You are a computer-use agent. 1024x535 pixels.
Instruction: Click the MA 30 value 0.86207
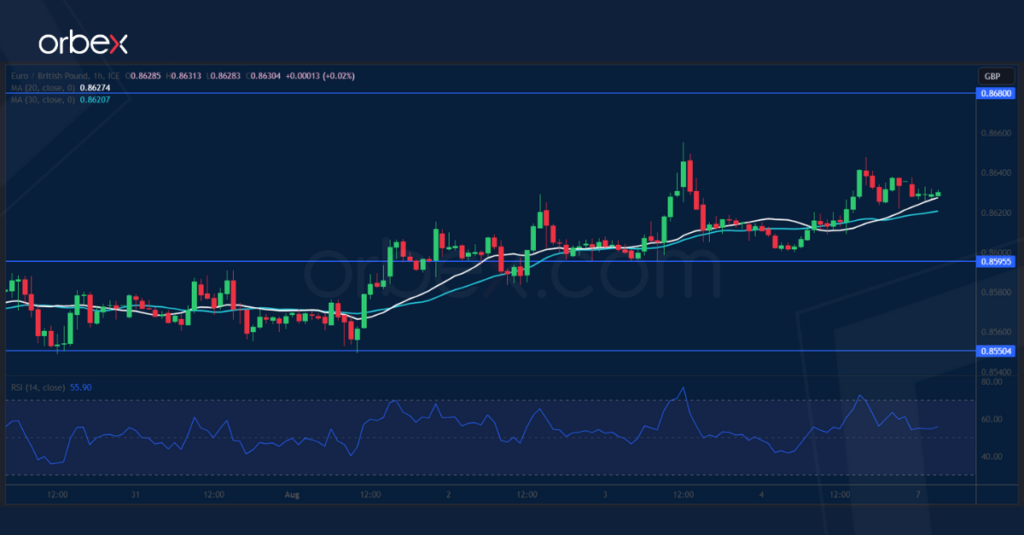[x=96, y=100]
